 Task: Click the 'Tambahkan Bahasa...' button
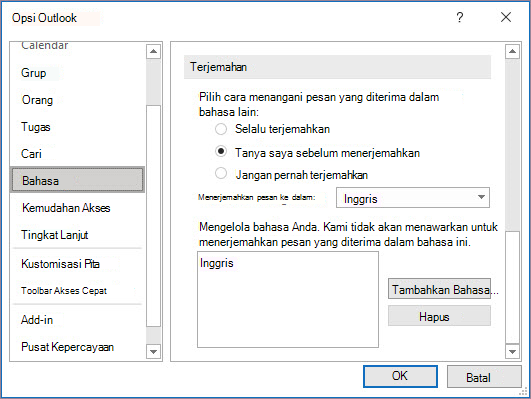pos(439,289)
